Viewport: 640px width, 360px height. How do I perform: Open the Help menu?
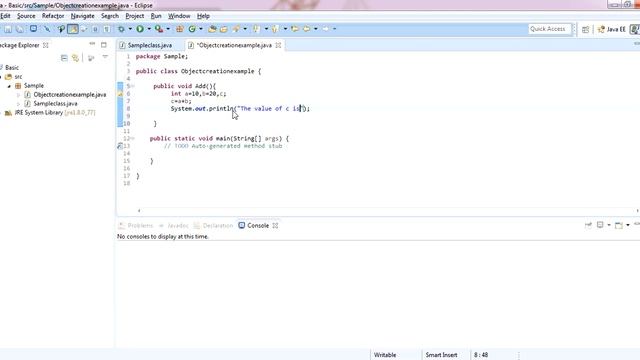pyautogui.click(x=203, y=16)
